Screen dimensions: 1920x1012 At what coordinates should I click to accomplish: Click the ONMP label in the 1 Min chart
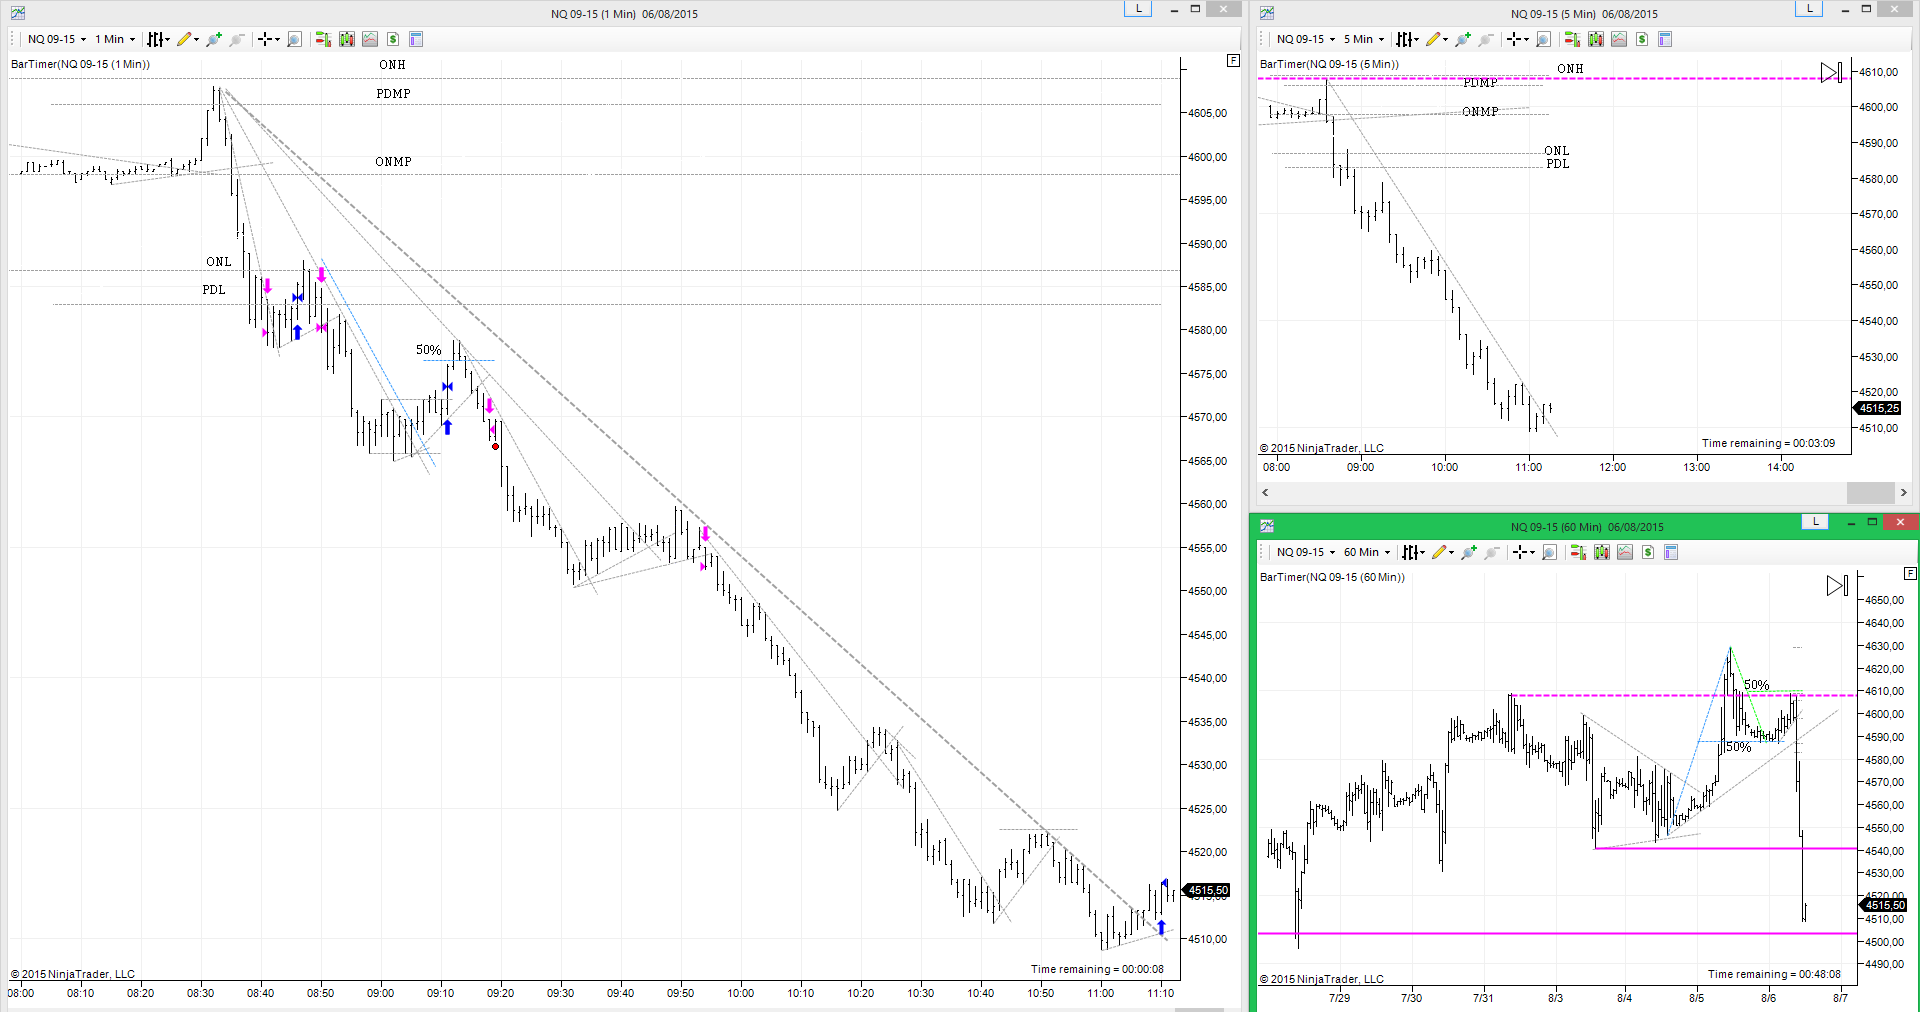click(393, 162)
